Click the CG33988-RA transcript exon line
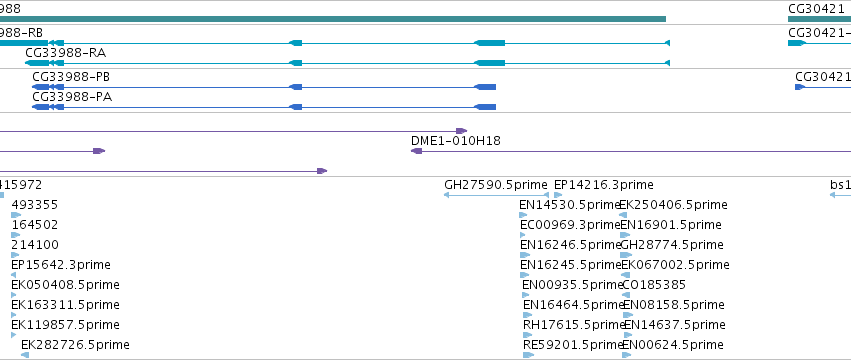This screenshot has width=851, height=360. click(x=347, y=63)
